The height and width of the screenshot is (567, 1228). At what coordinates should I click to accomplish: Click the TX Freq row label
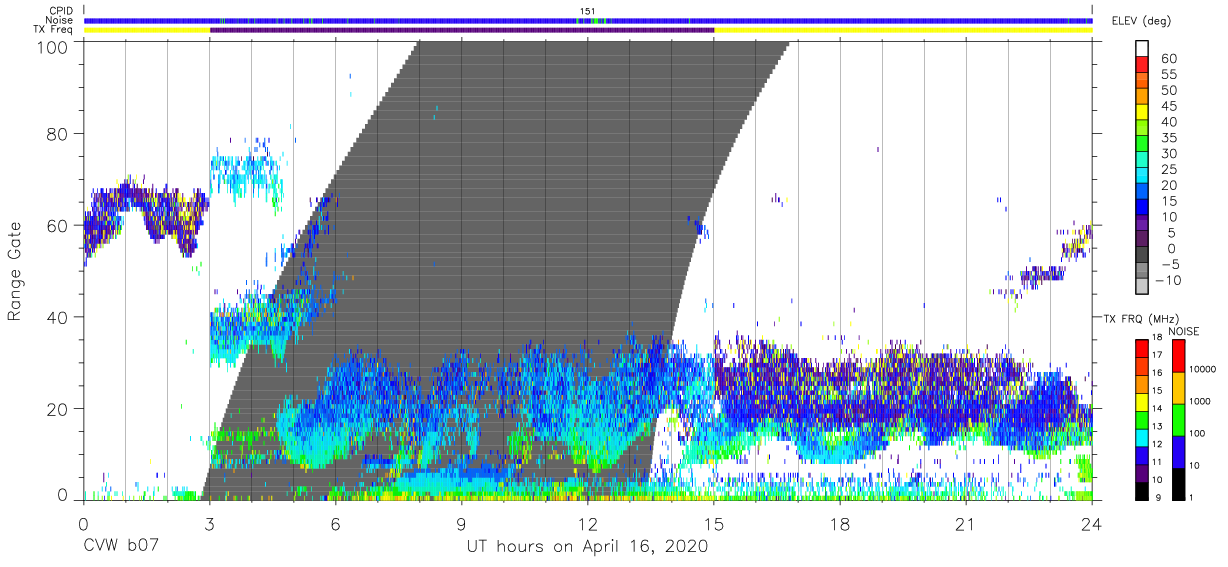54,30
